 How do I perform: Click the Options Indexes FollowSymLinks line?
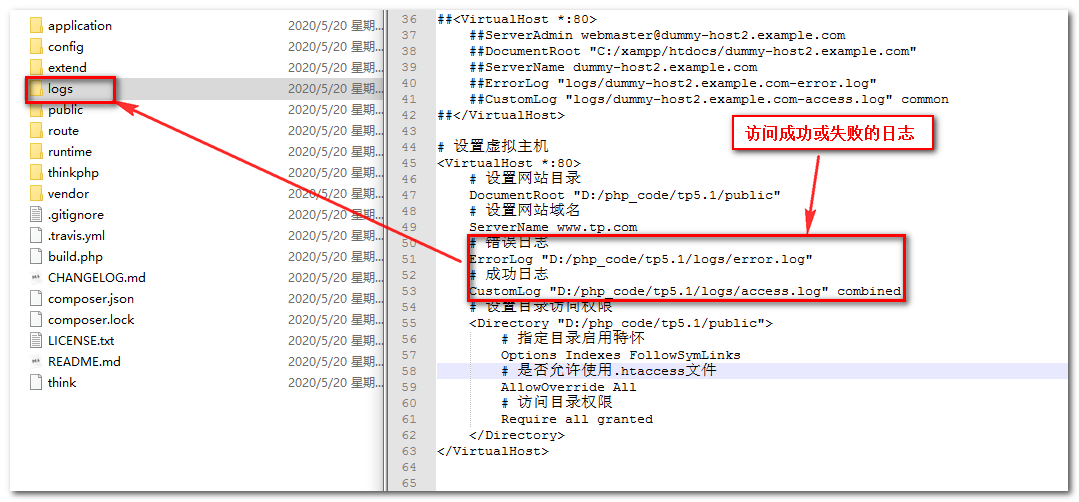(x=621, y=355)
